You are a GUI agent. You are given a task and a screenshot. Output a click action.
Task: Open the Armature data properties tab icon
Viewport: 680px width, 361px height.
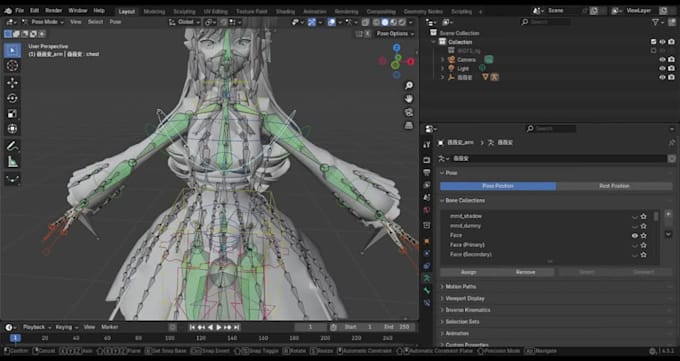[x=427, y=278]
